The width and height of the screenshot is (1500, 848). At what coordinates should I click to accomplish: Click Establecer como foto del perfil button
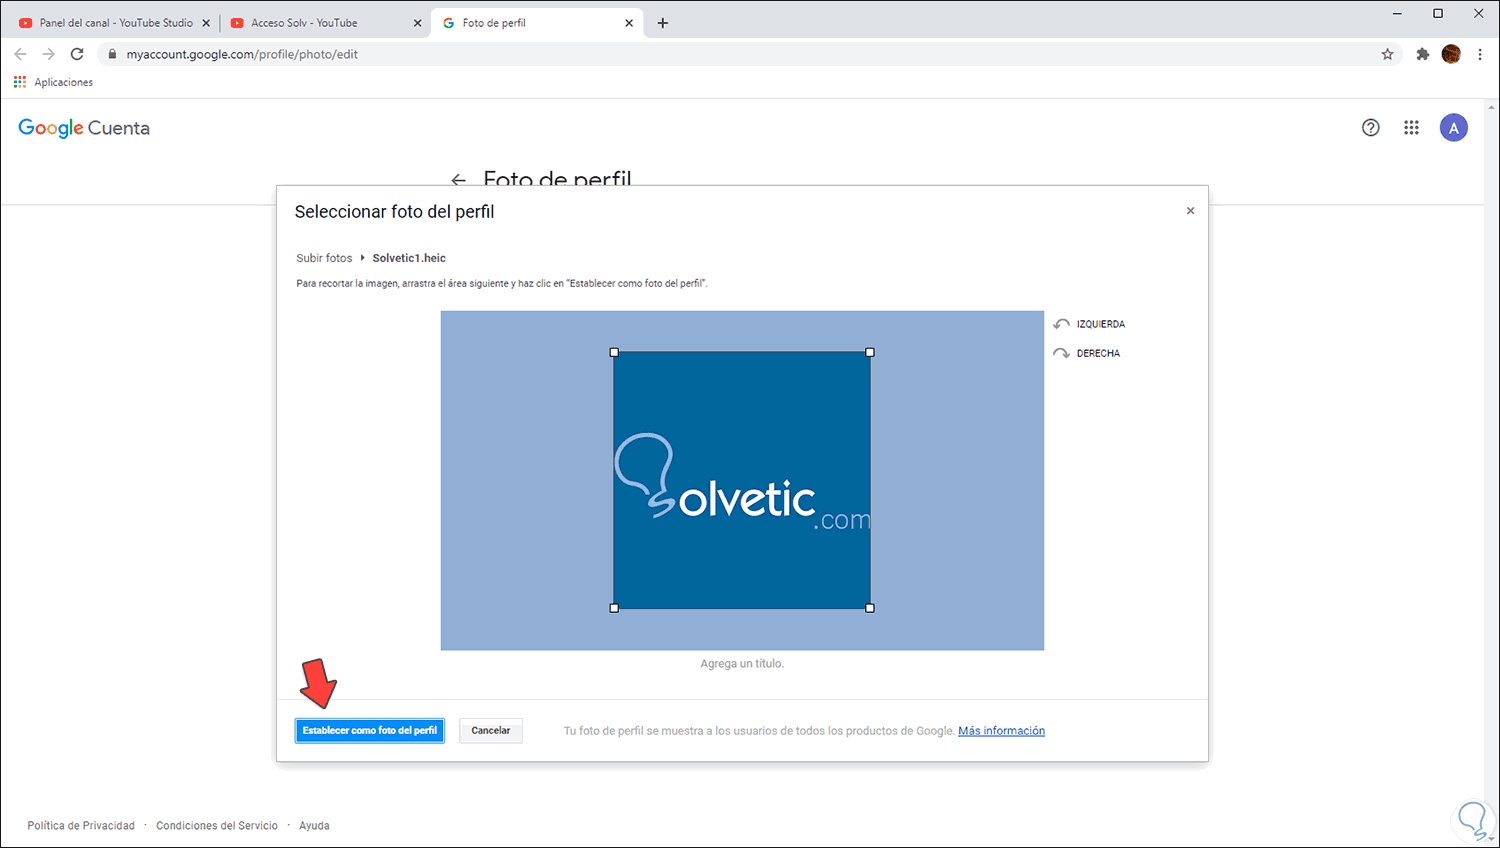point(370,731)
